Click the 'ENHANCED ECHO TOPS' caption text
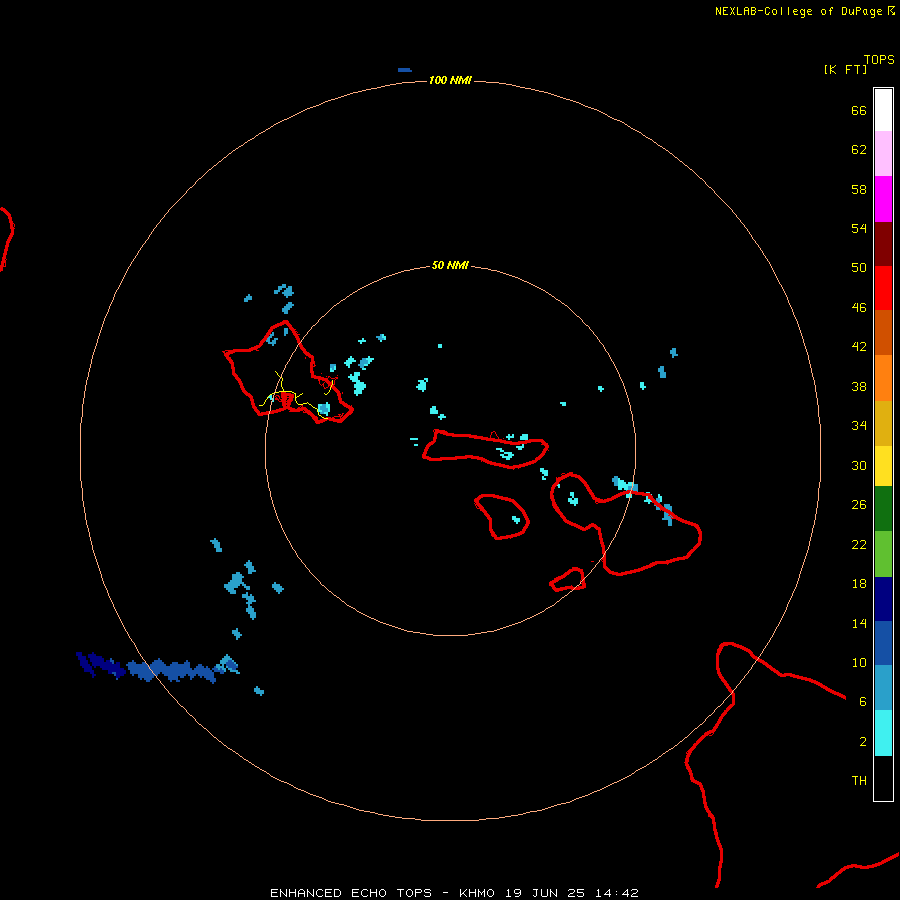Viewport: 900px width, 900px height. coord(351,893)
